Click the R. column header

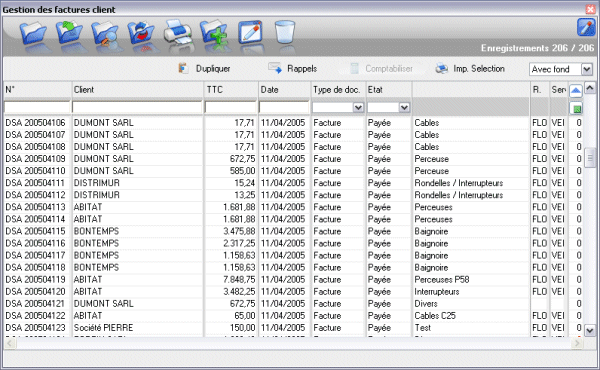(540, 90)
